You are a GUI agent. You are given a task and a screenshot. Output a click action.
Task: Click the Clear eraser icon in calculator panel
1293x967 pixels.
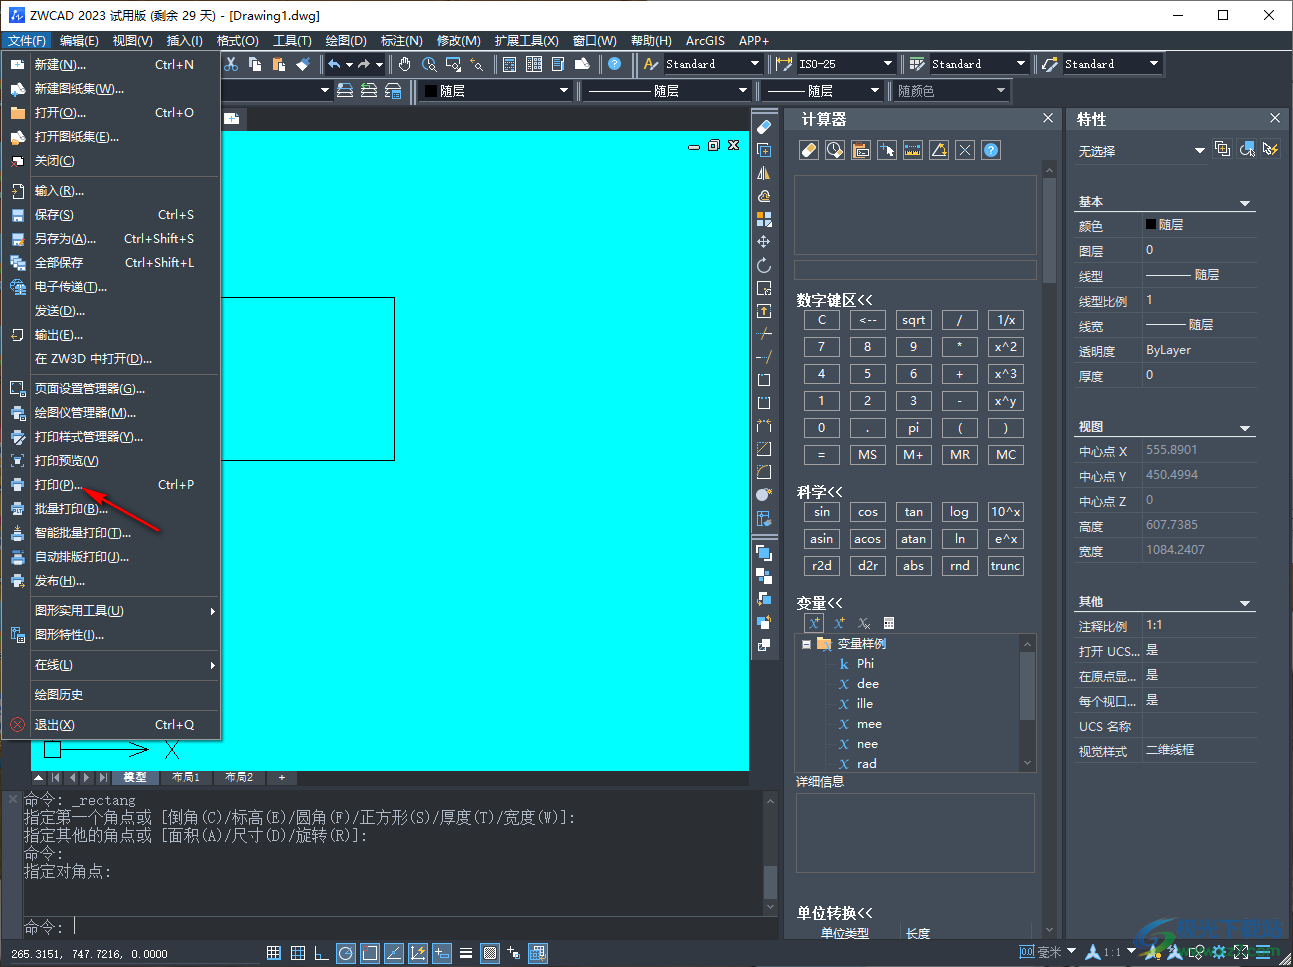(x=809, y=150)
